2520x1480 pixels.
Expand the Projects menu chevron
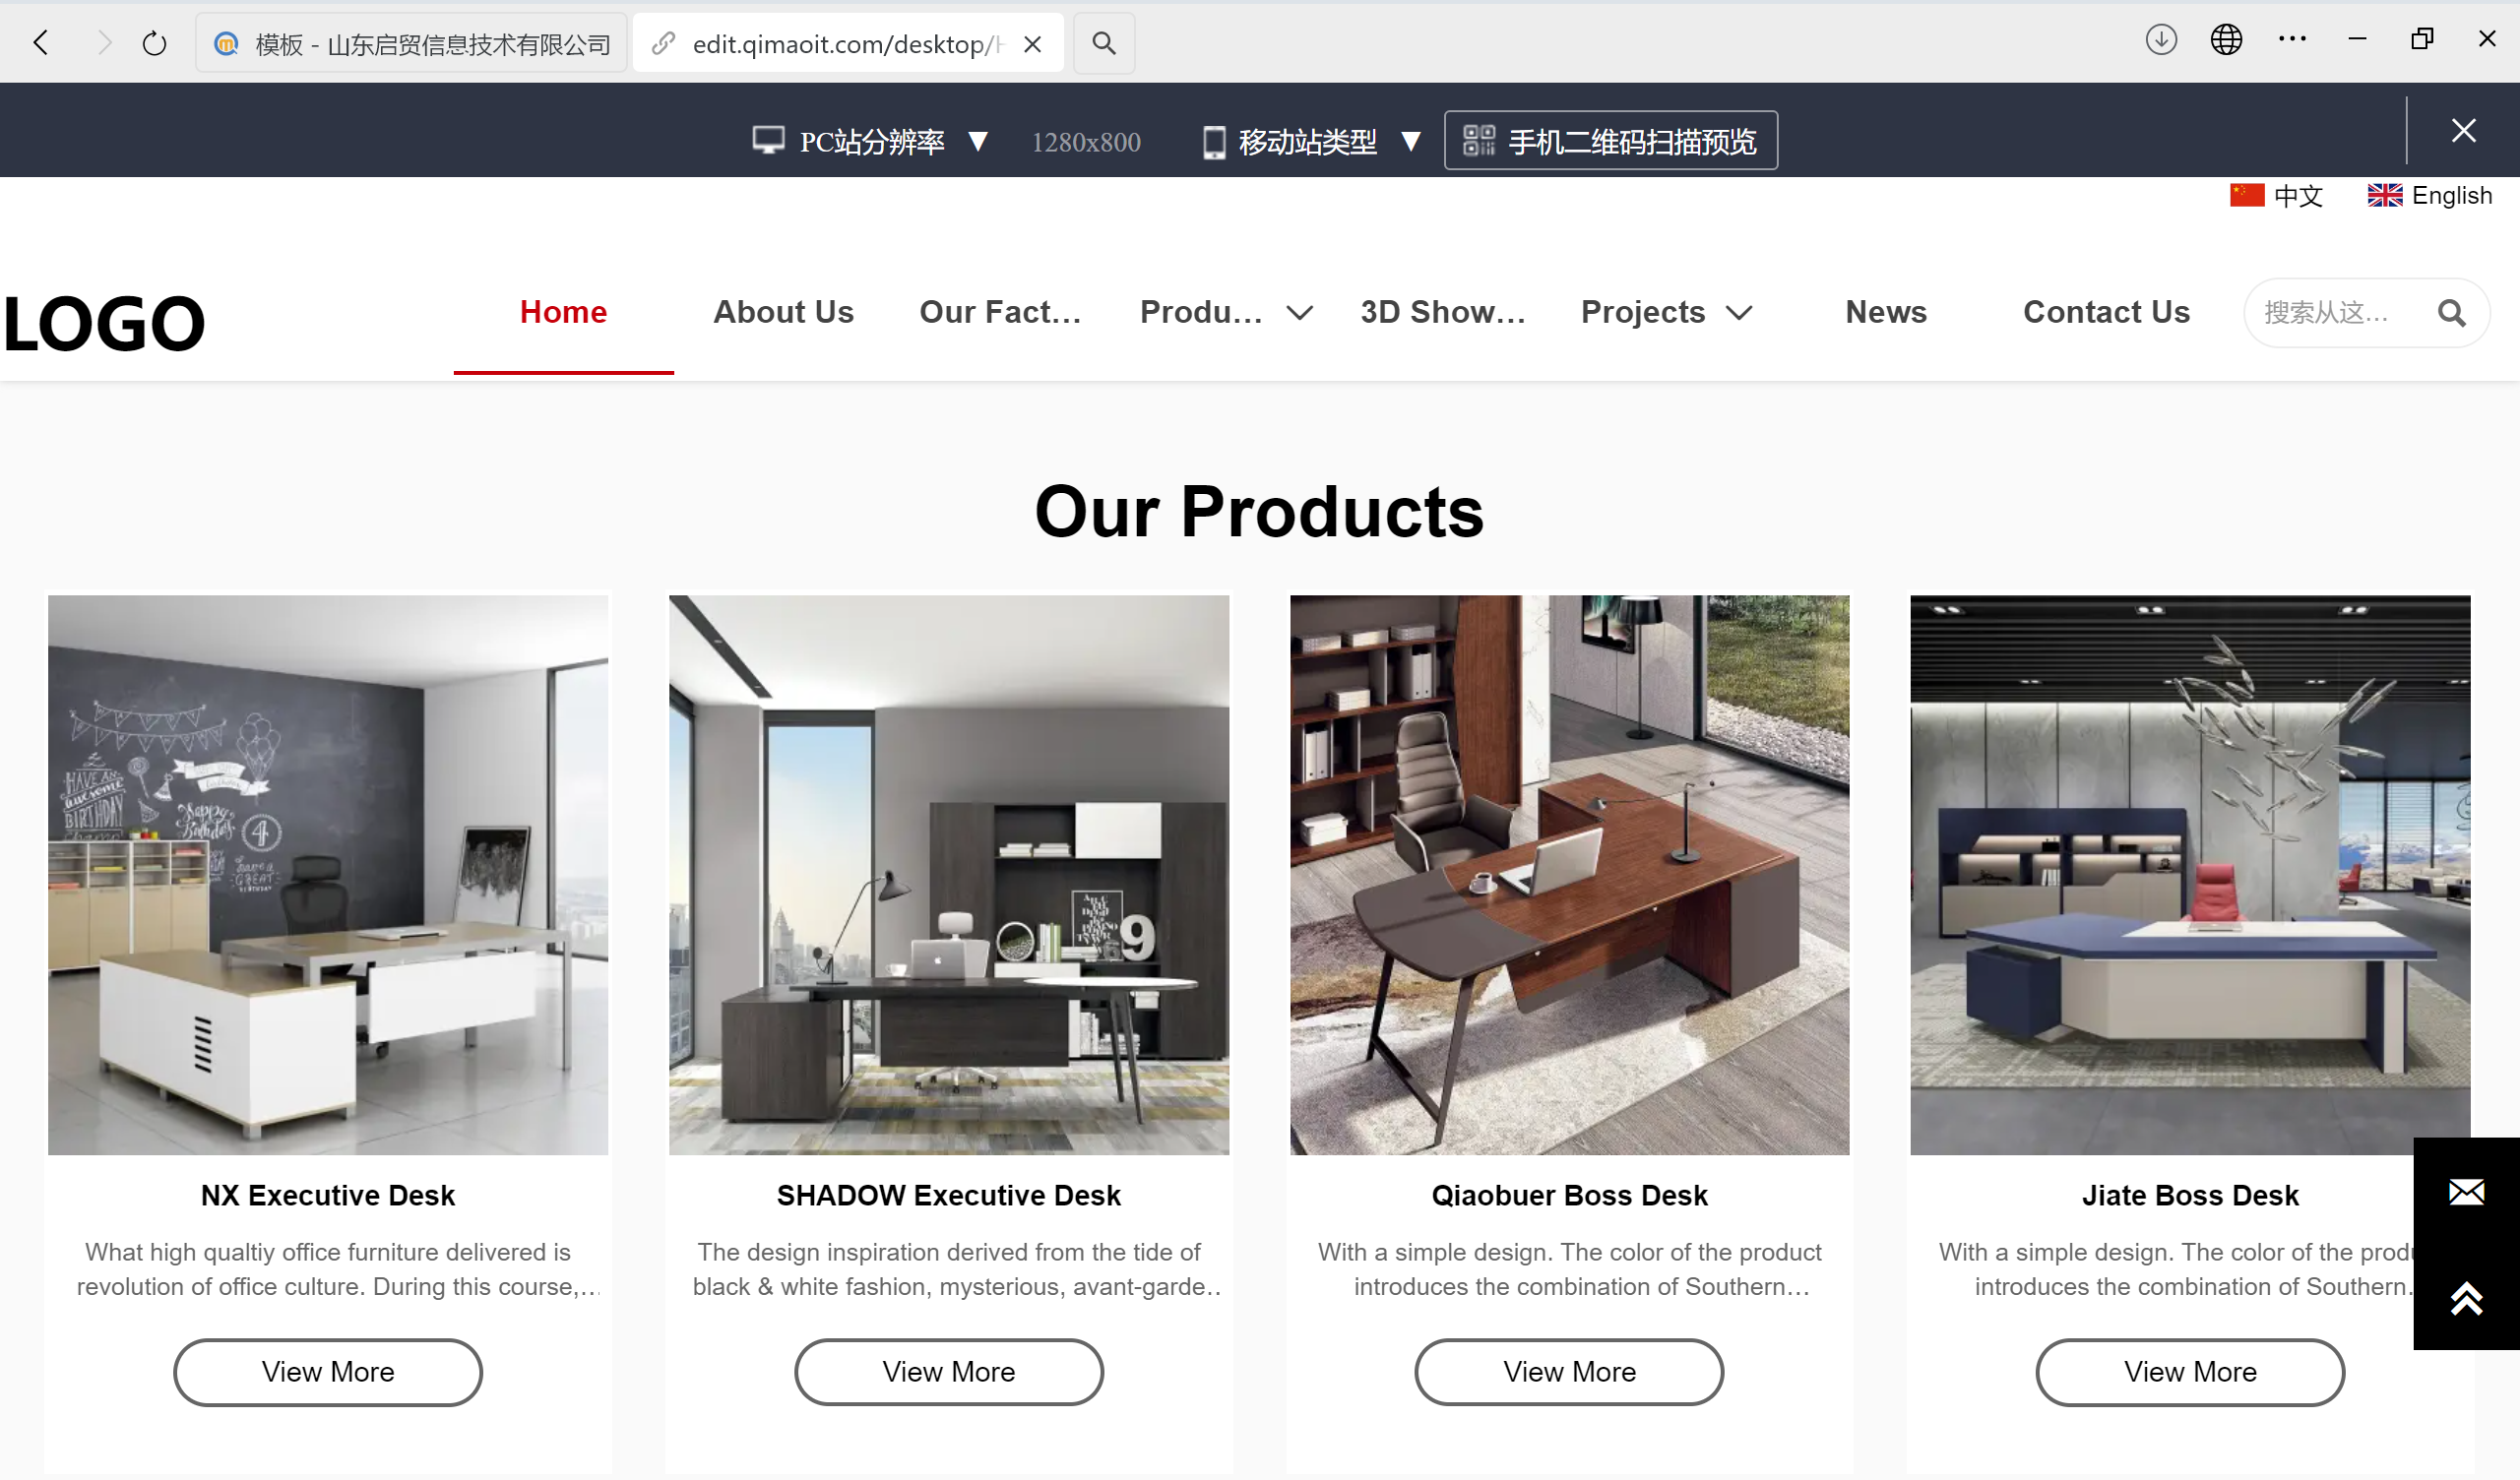(1739, 313)
